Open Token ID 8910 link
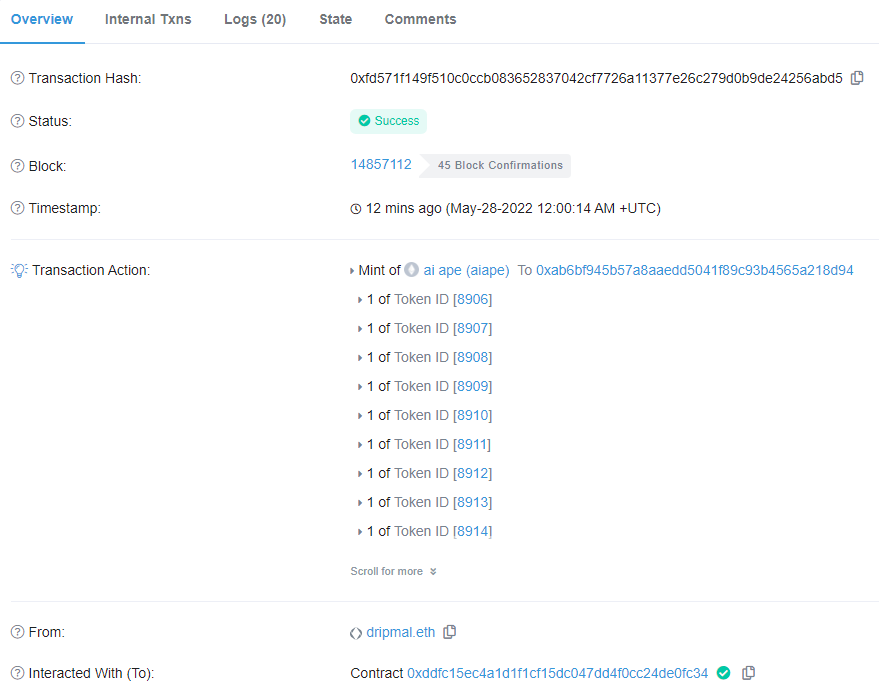879x690 pixels. point(471,415)
